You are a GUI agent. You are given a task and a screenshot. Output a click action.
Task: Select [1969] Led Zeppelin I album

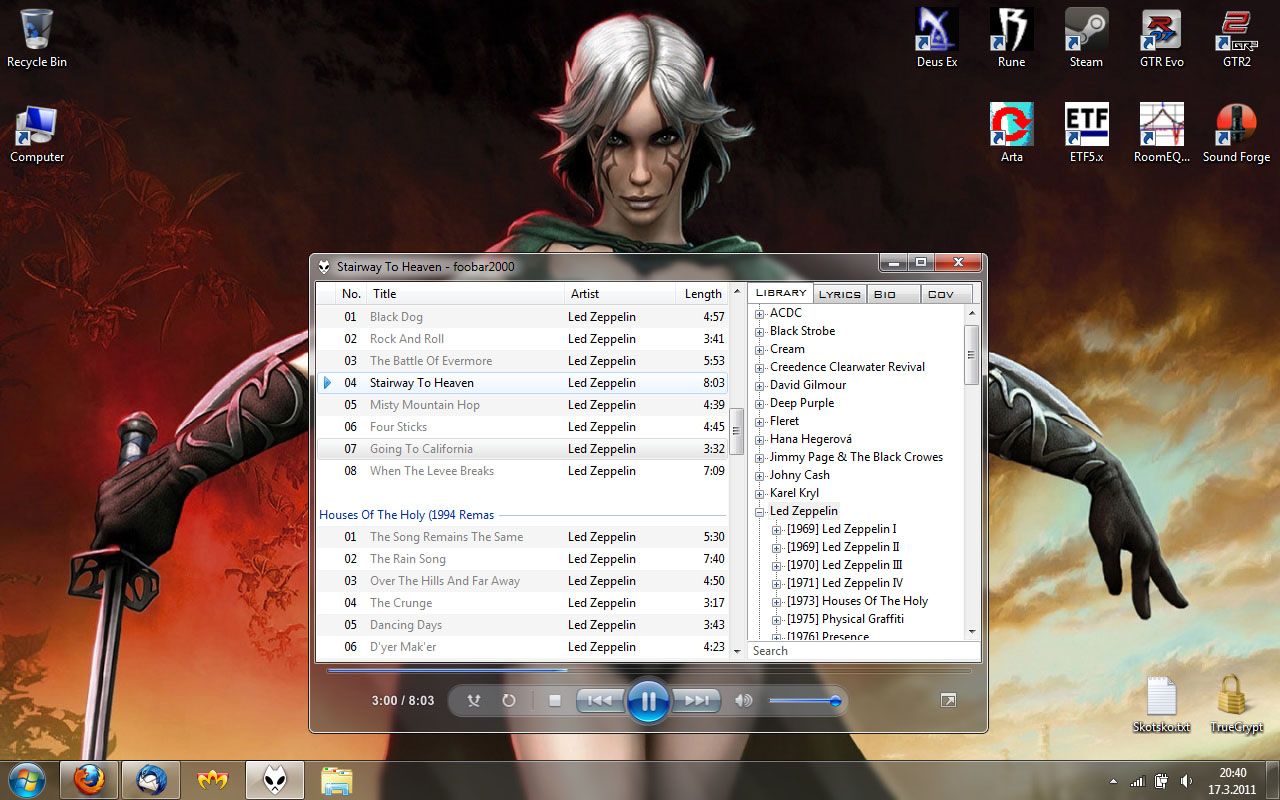pyautogui.click(x=841, y=529)
